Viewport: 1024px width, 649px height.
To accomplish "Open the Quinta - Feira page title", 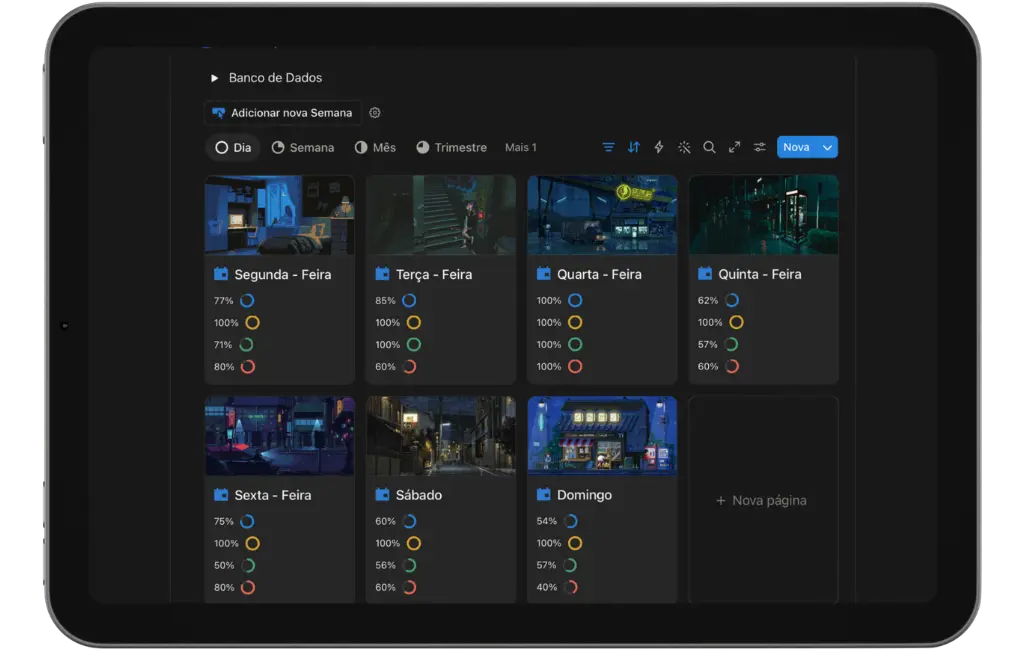I will pyautogui.click(x=760, y=274).
